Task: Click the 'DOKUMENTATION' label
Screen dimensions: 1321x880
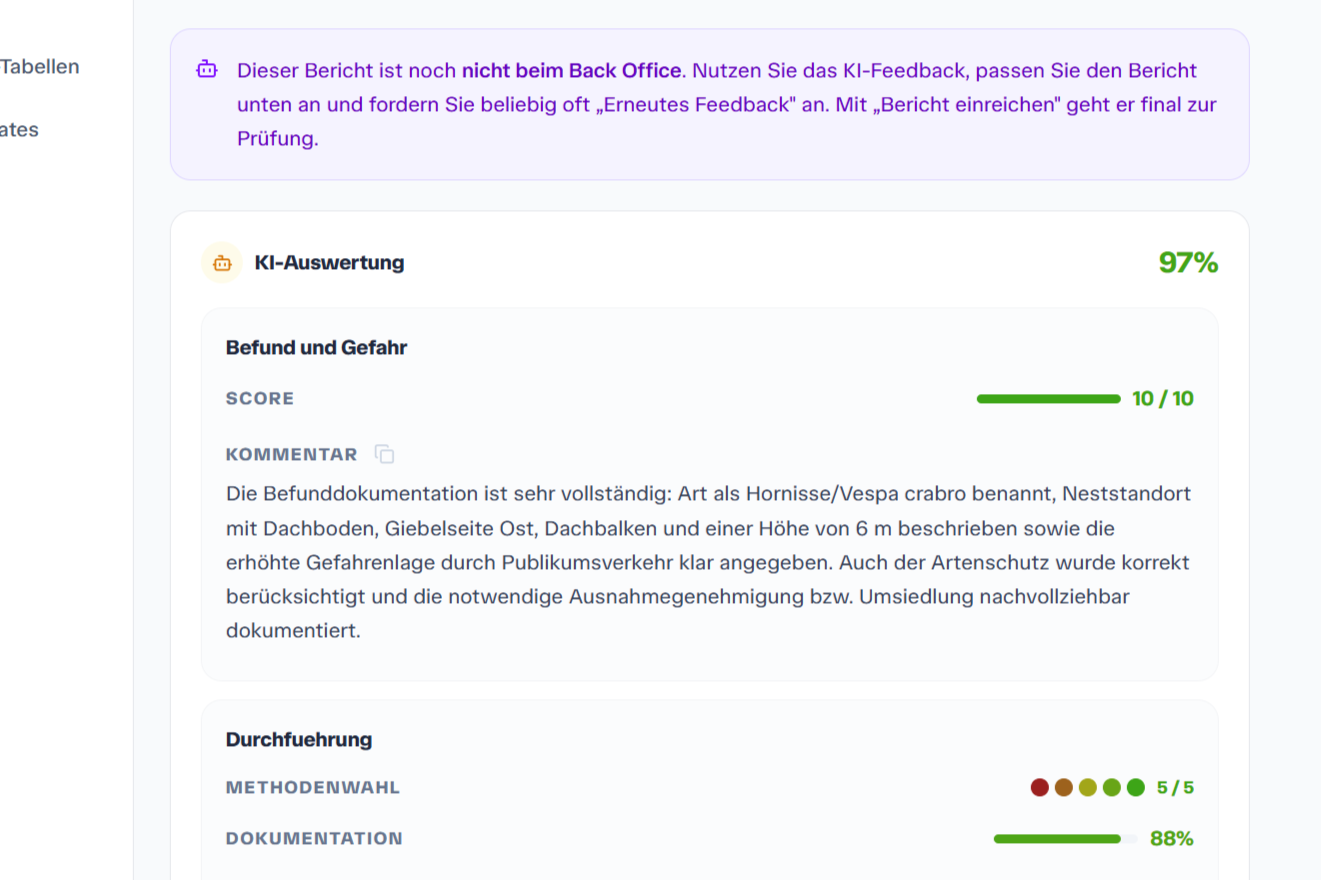Action: (x=314, y=839)
